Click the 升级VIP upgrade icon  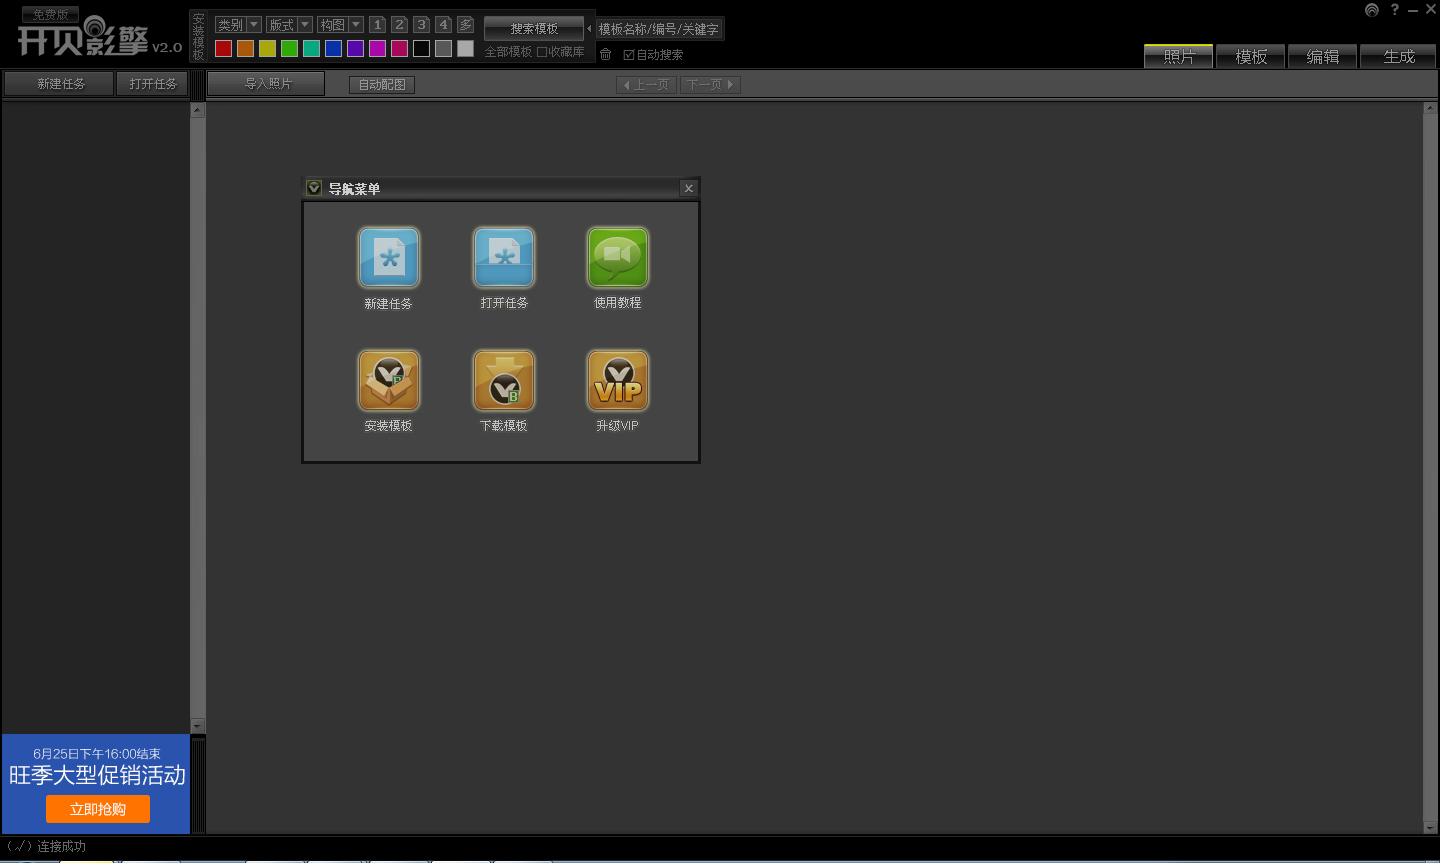tap(618, 381)
